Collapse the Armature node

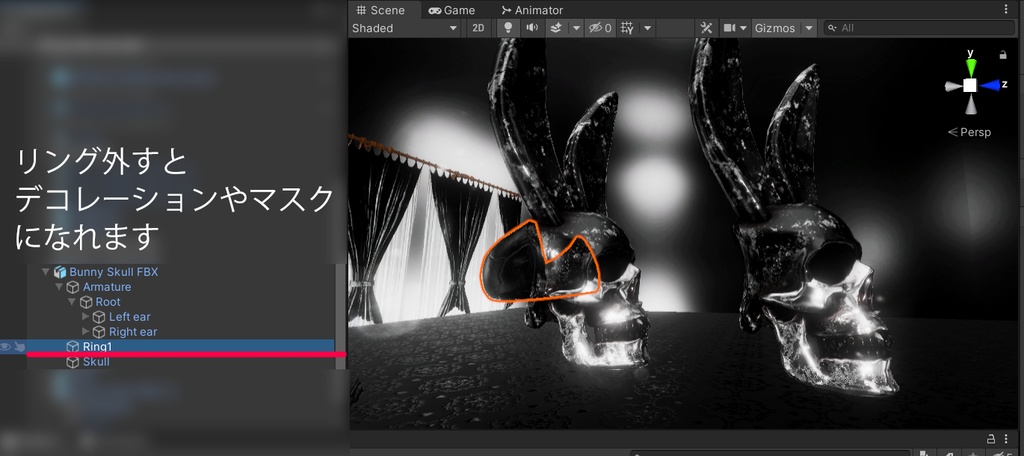pyautogui.click(x=59, y=287)
